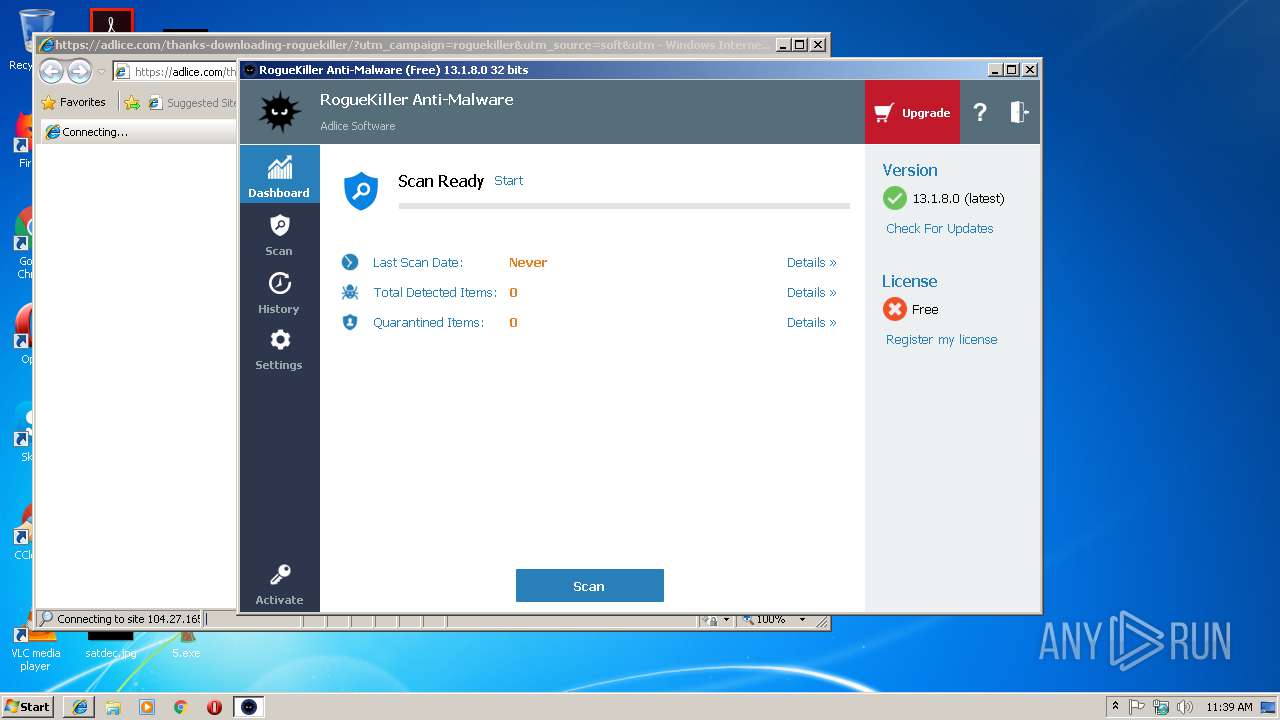Click the network tray icon
Screen dimensions: 1280x720
click(1161, 706)
